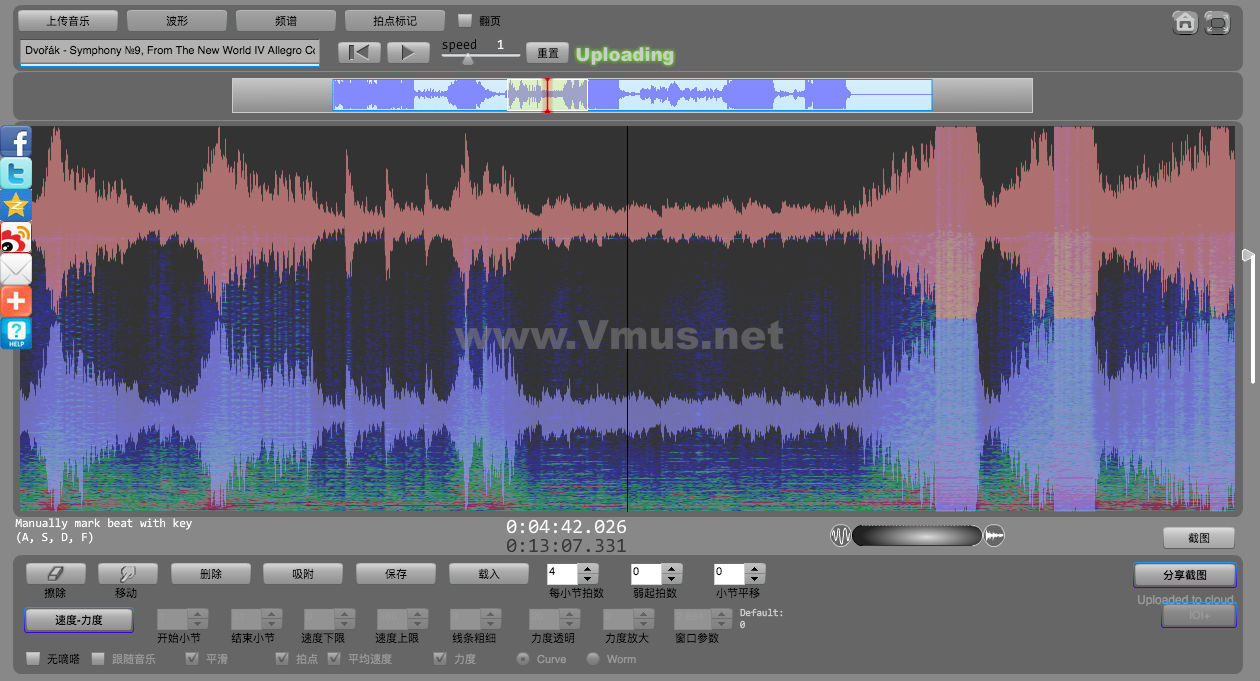
Task: Increase the 小节平移 stepper value
Action: tap(755, 569)
